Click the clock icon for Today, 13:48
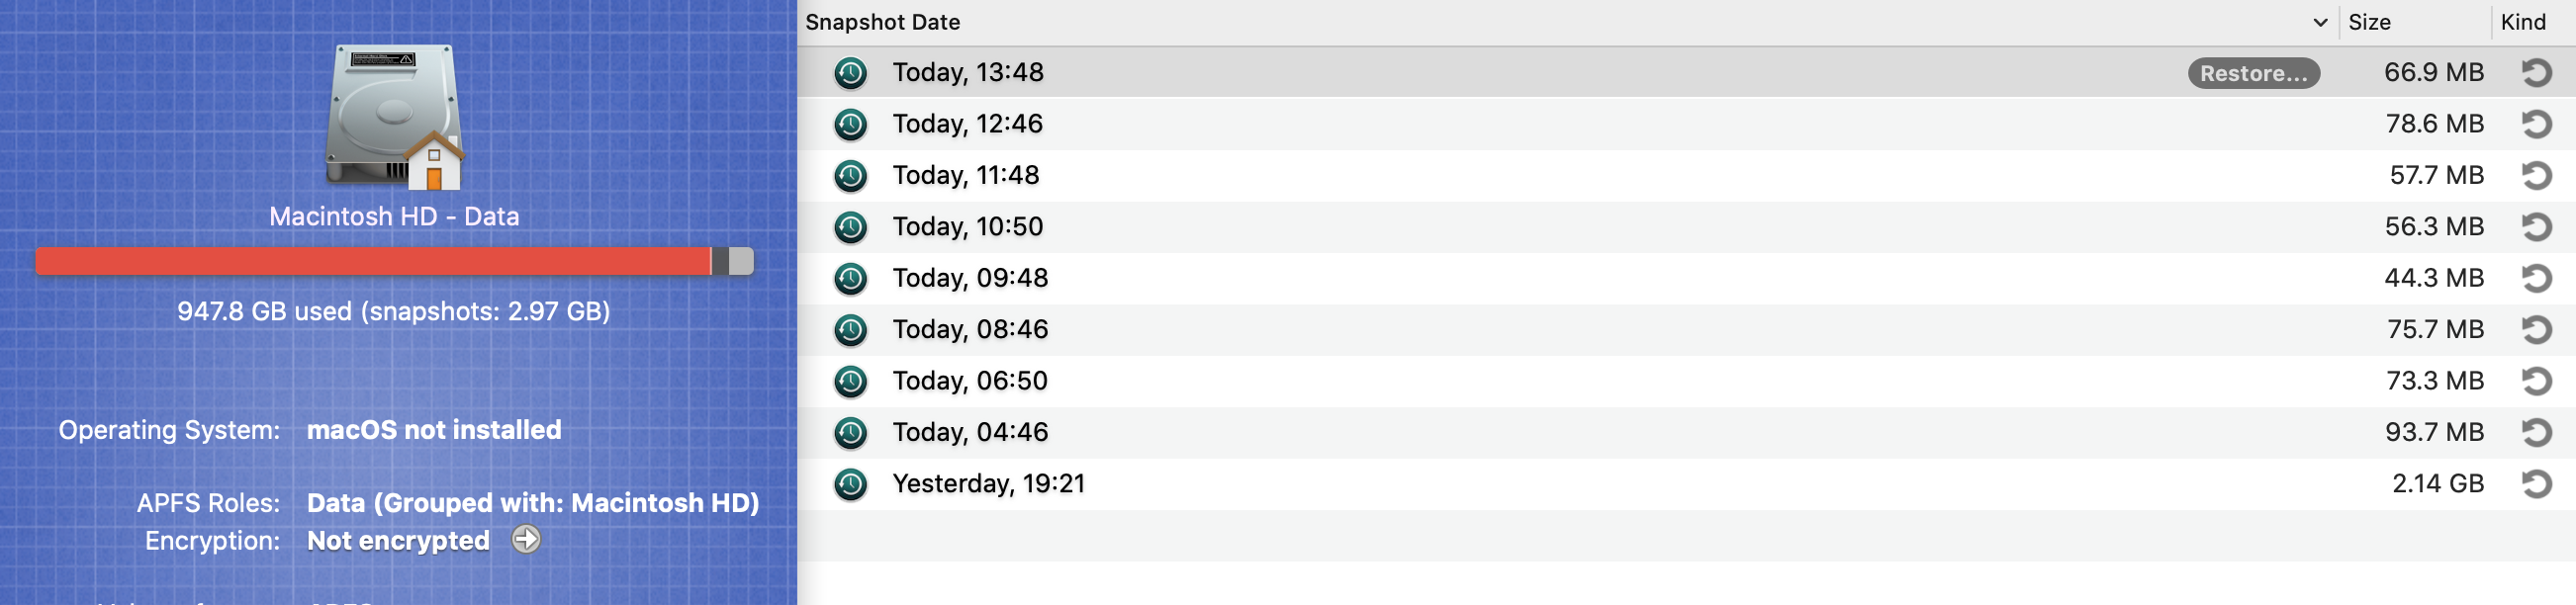 pyautogui.click(x=850, y=73)
